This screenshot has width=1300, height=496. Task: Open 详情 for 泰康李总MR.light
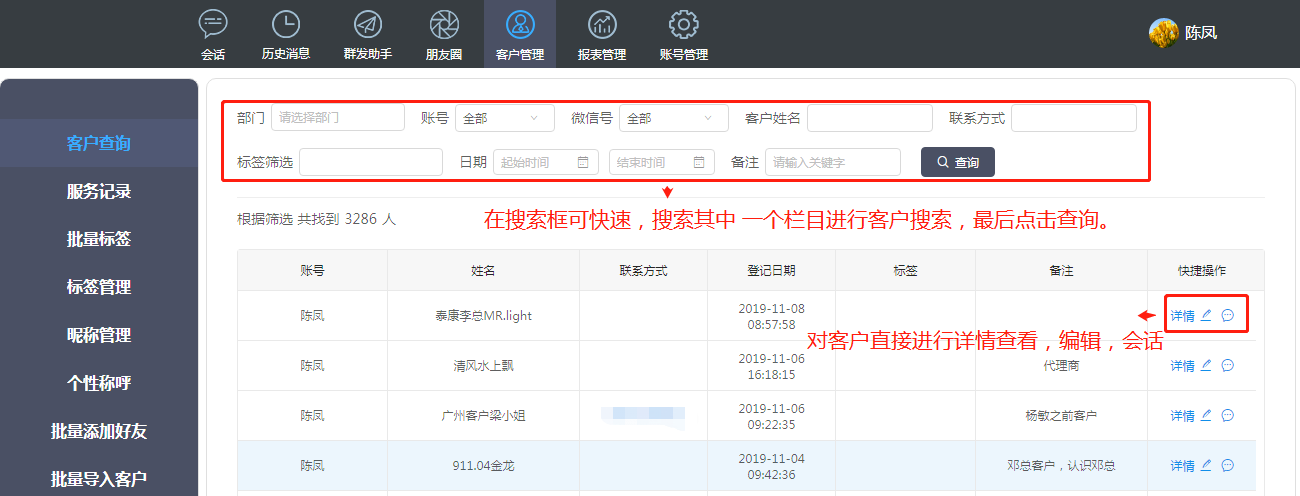click(x=1182, y=316)
